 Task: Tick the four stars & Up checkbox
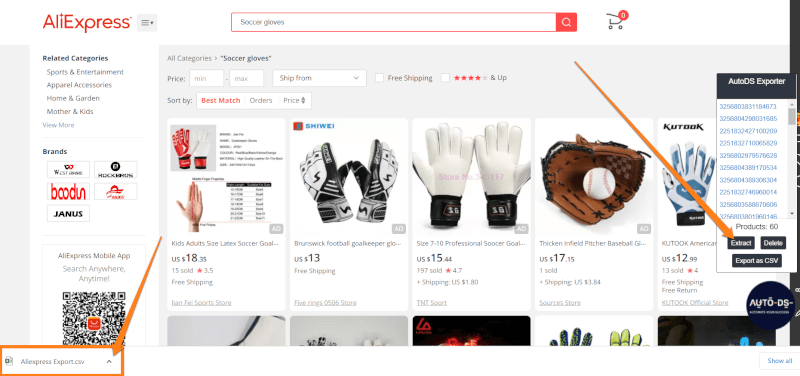(x=445, y=78)
